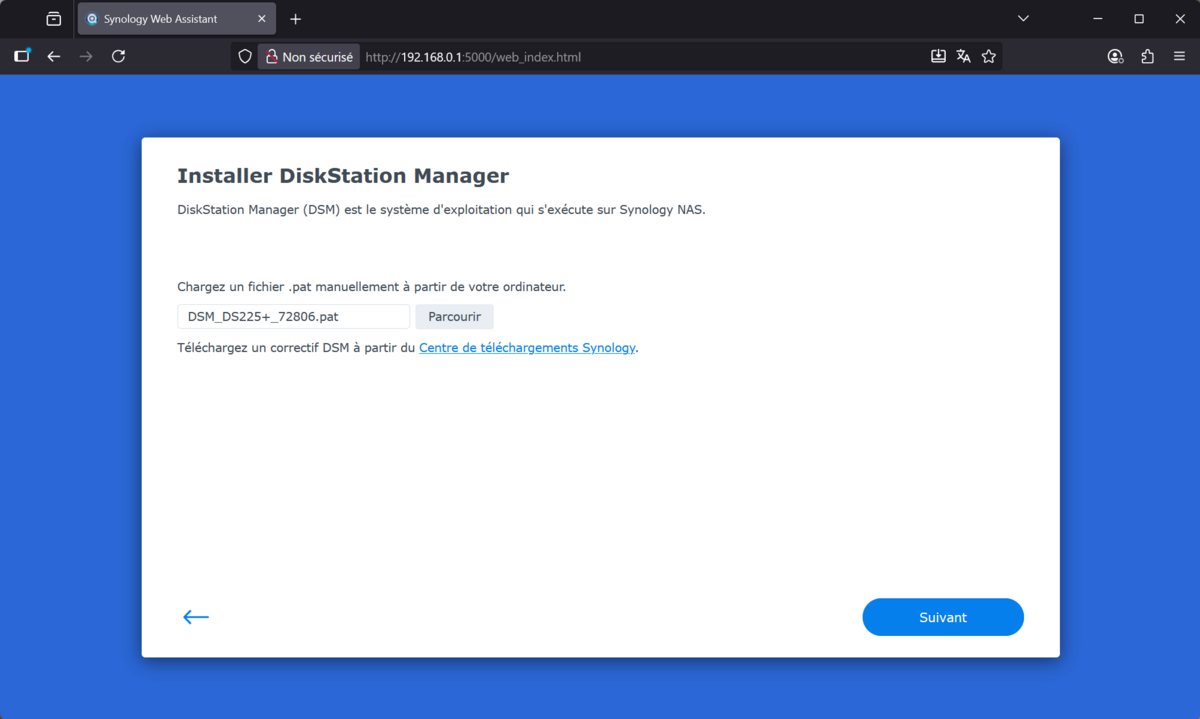
Task: Reload the current page
Action: 118,56
